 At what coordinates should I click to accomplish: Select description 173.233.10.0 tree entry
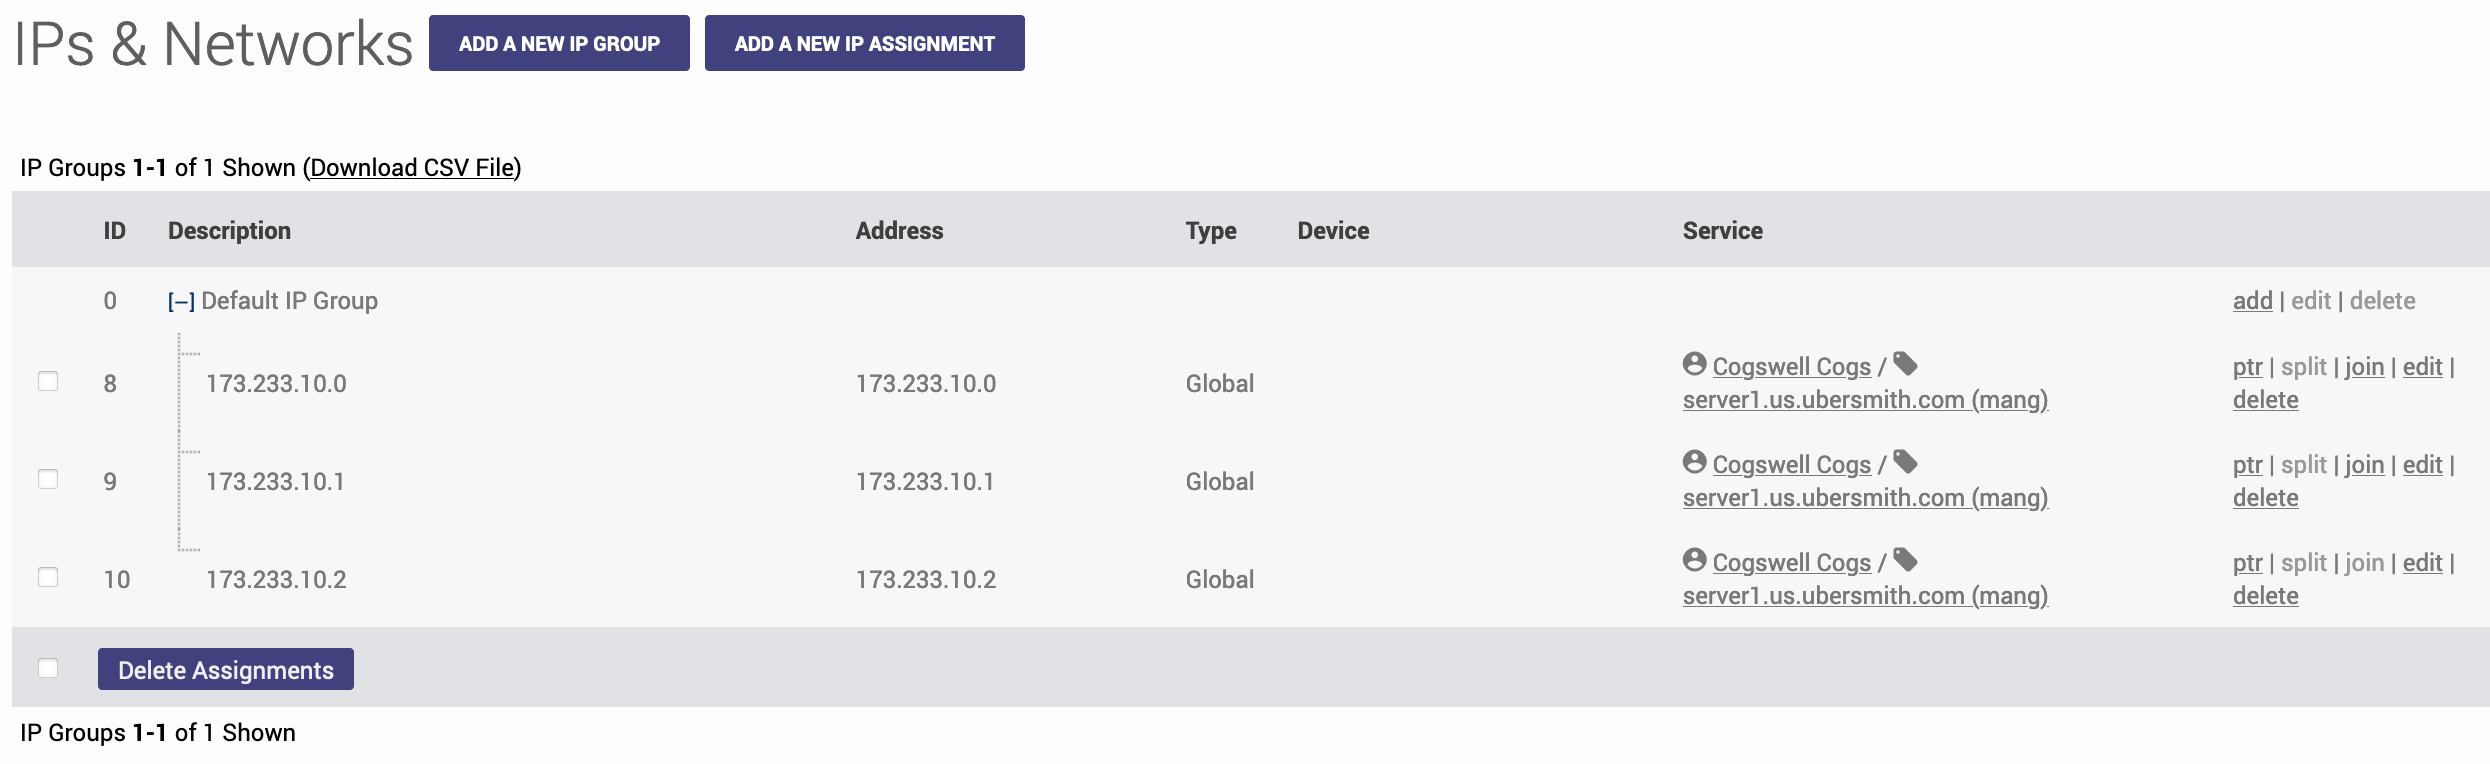276,383
